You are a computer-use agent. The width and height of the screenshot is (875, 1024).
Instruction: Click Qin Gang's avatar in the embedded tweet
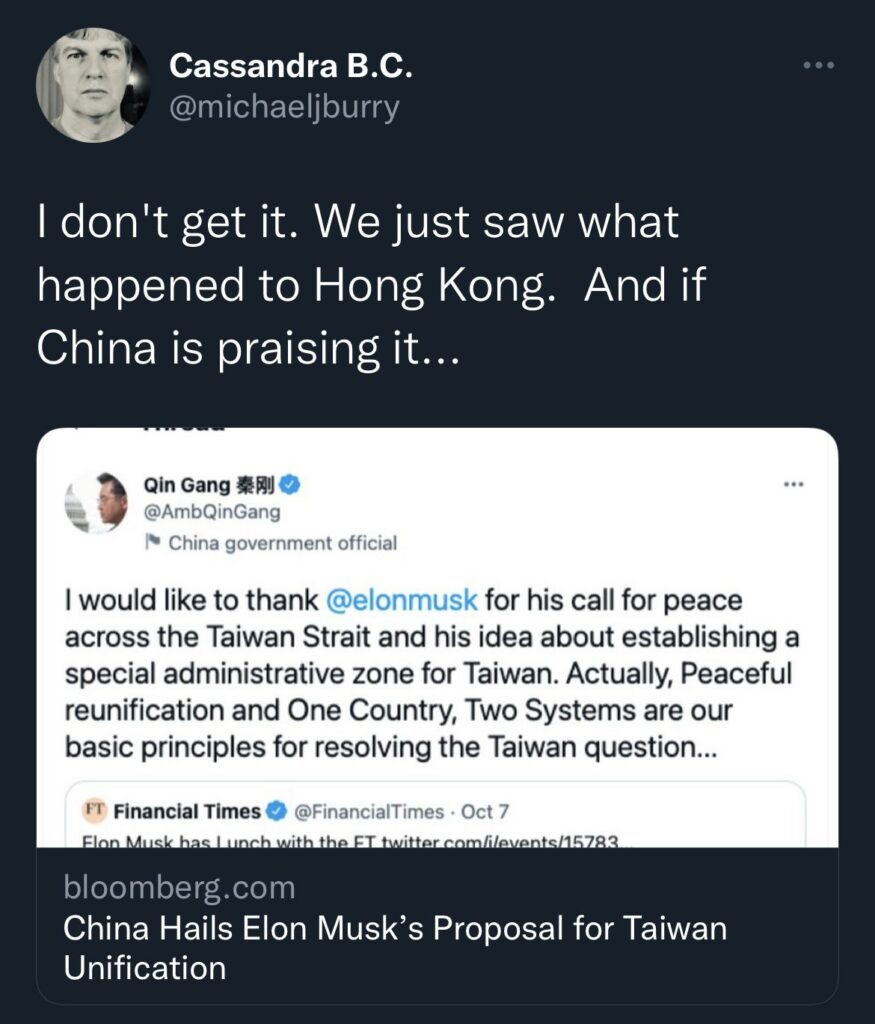[x=96, y=501]
